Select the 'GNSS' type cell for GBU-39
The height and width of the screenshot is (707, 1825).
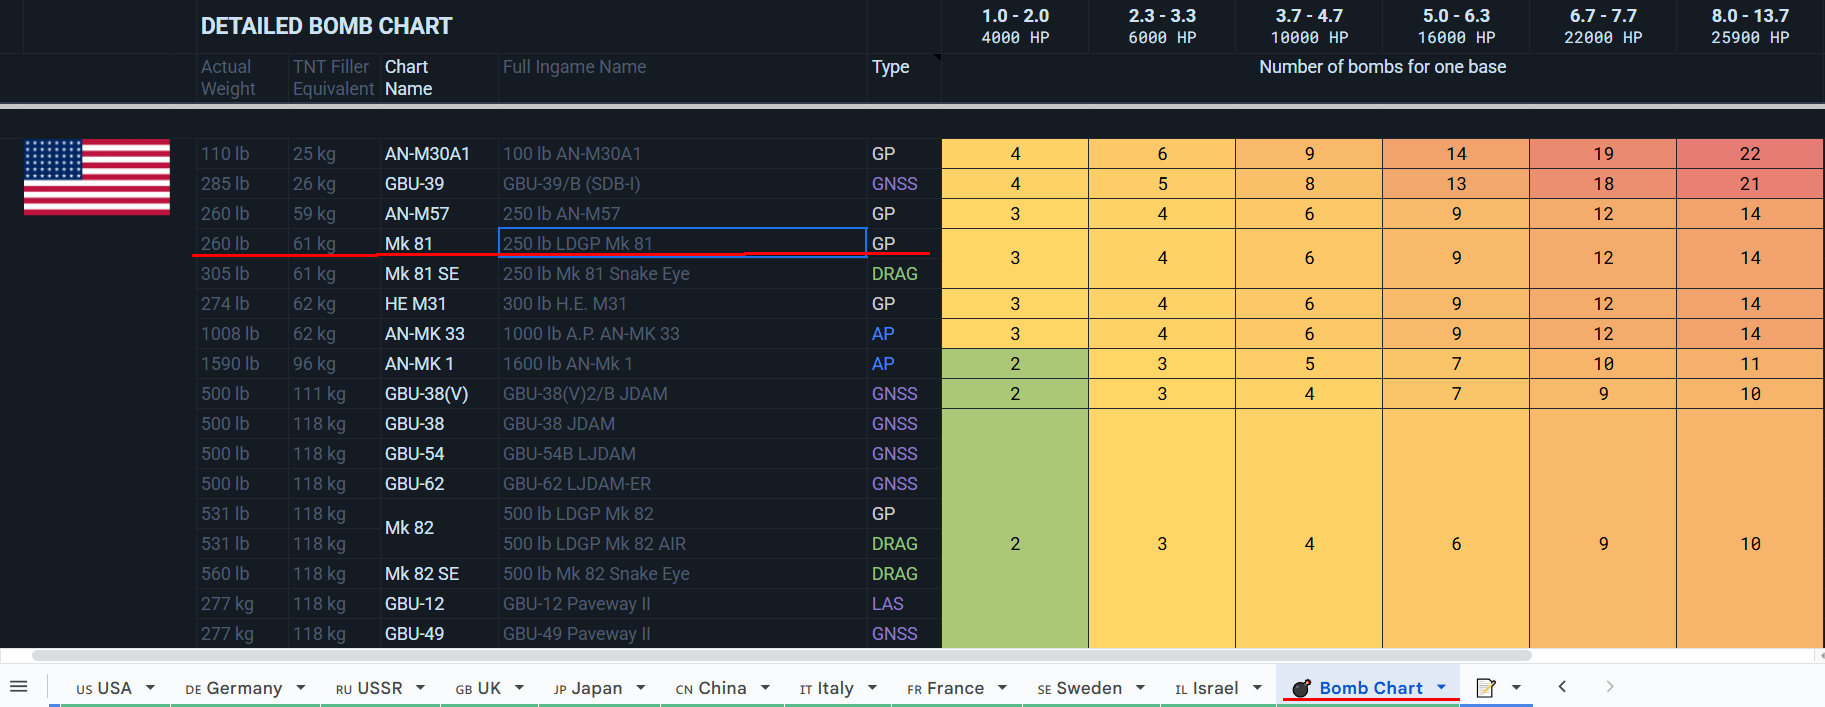(x=903, y=184)
